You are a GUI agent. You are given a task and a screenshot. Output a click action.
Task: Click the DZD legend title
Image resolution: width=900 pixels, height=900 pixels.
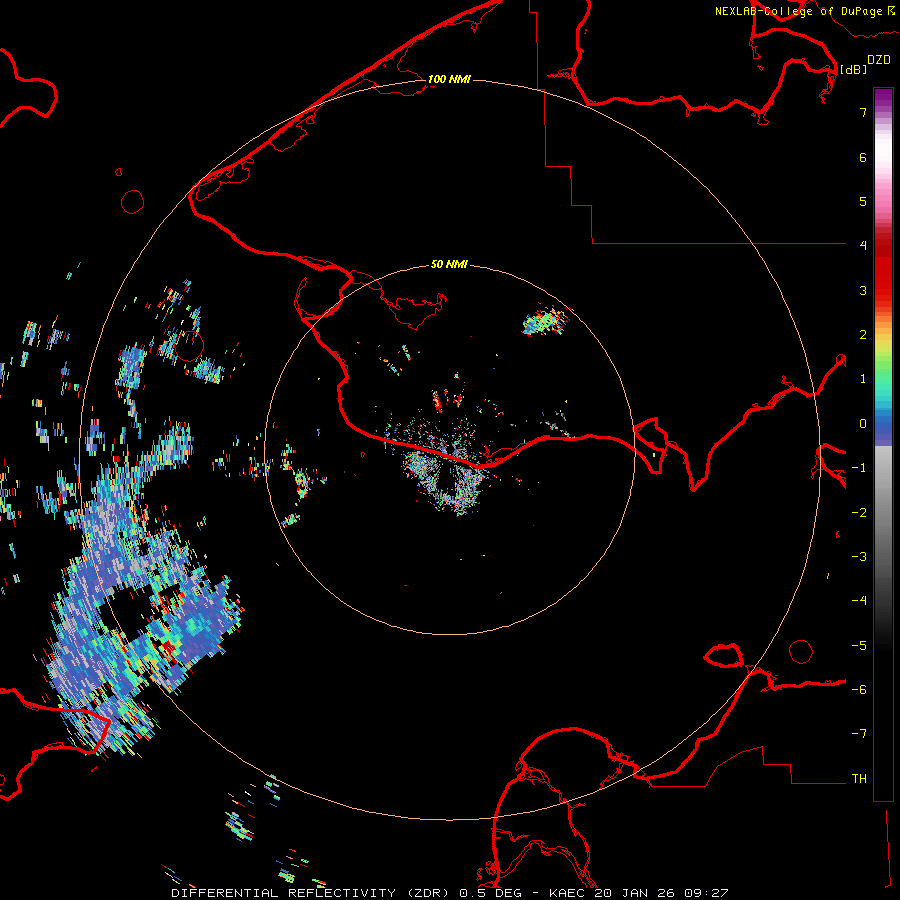pyautogui.click(x=879, y=60)
